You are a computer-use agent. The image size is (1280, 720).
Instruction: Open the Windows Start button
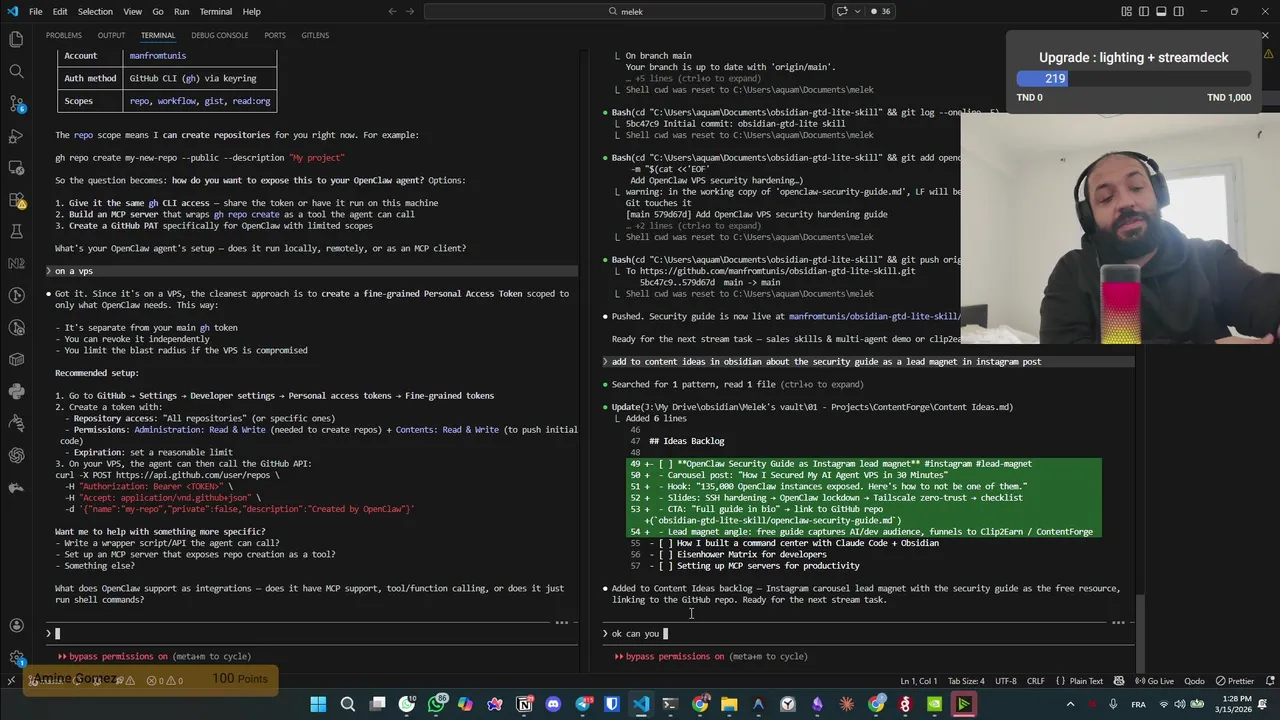point(318,704)
